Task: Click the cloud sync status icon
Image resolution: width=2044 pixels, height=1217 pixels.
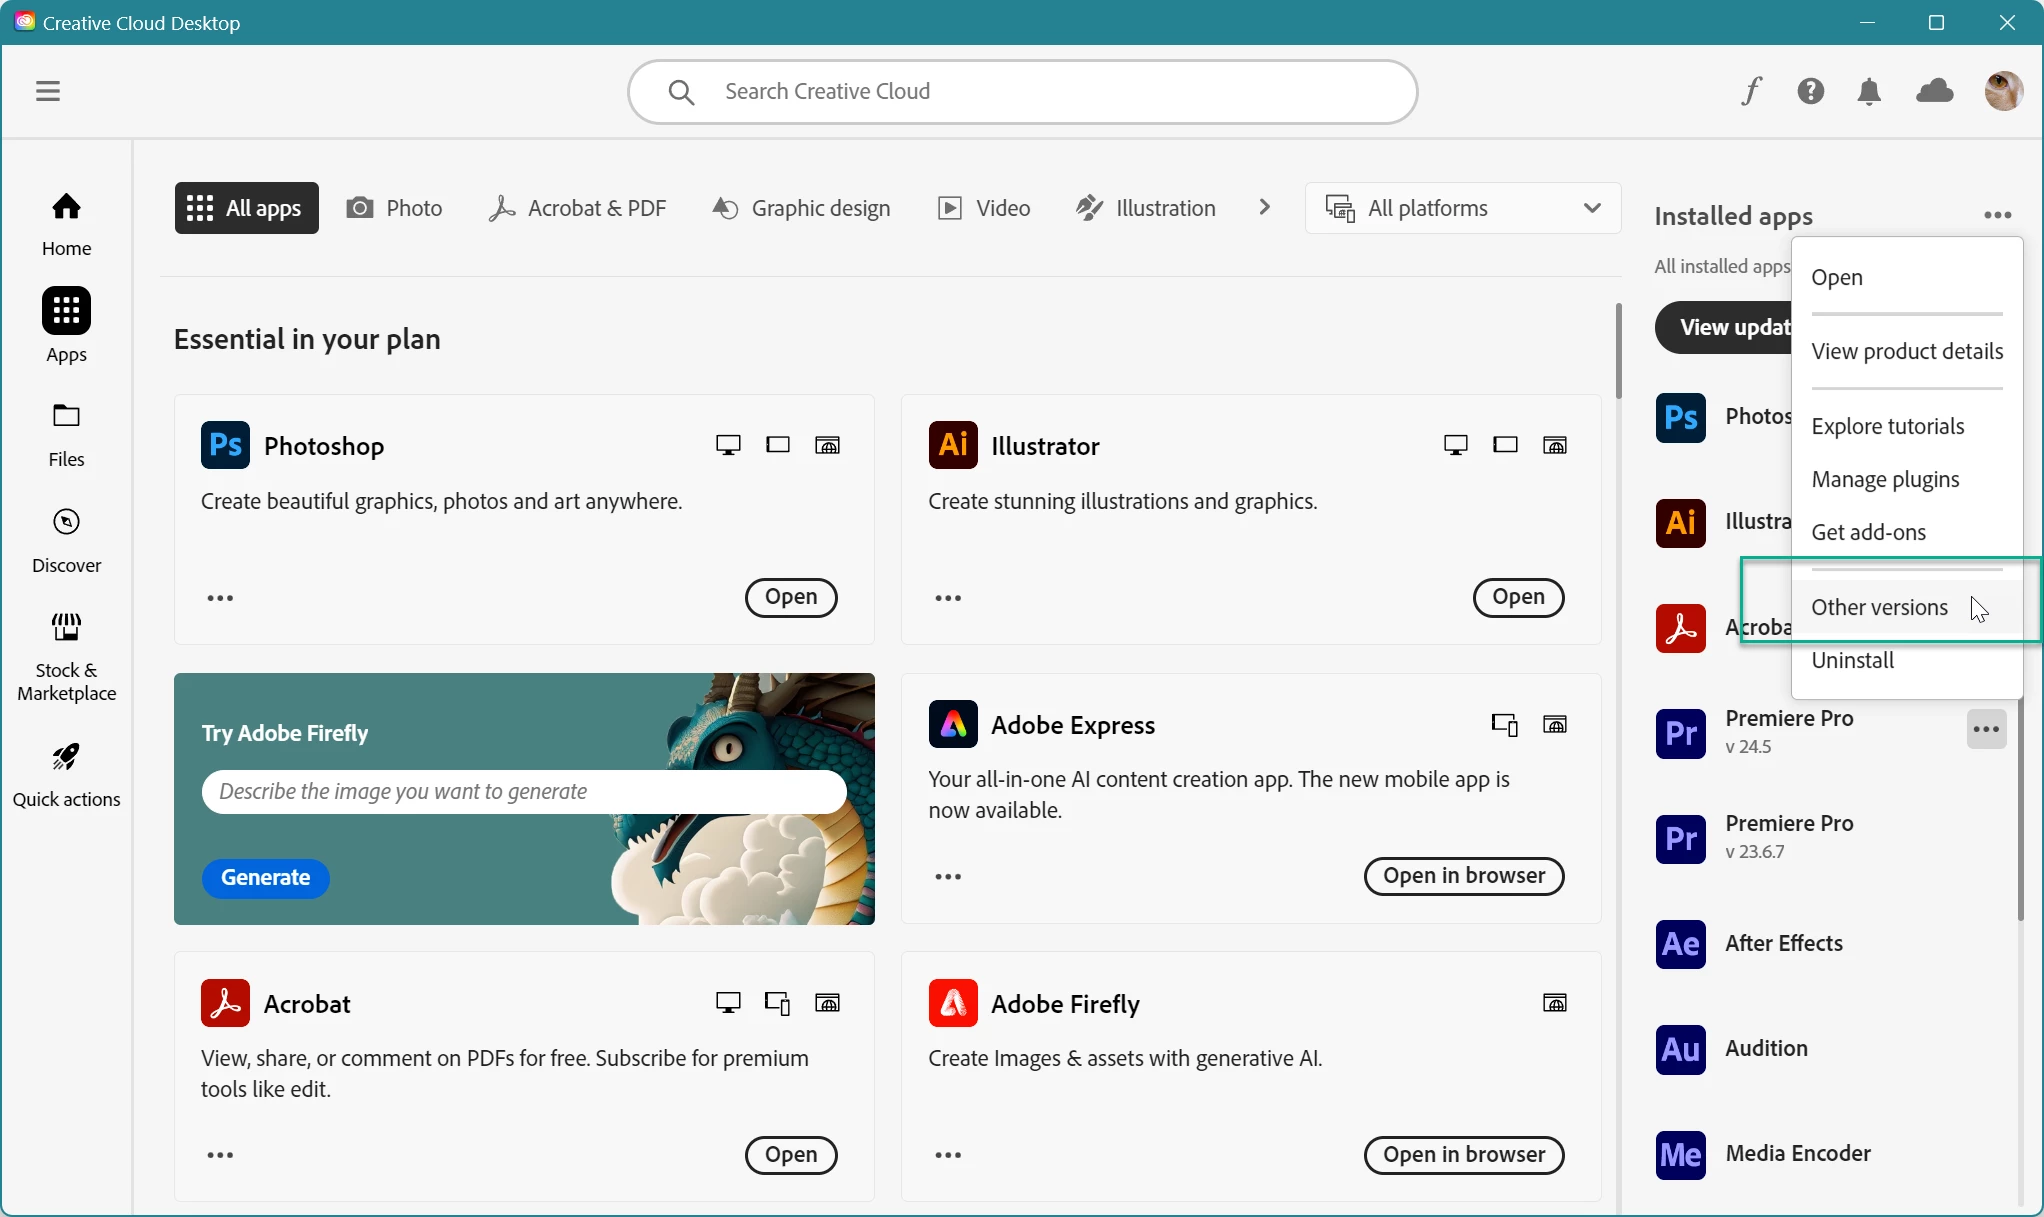Action: point(1935,91)
